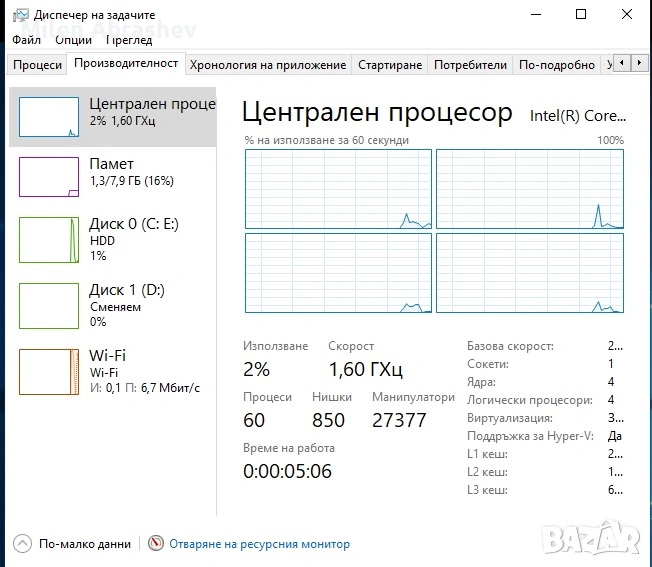Select the CPU mini graph thumbnail in sidebar

click(x=49, y=117)
